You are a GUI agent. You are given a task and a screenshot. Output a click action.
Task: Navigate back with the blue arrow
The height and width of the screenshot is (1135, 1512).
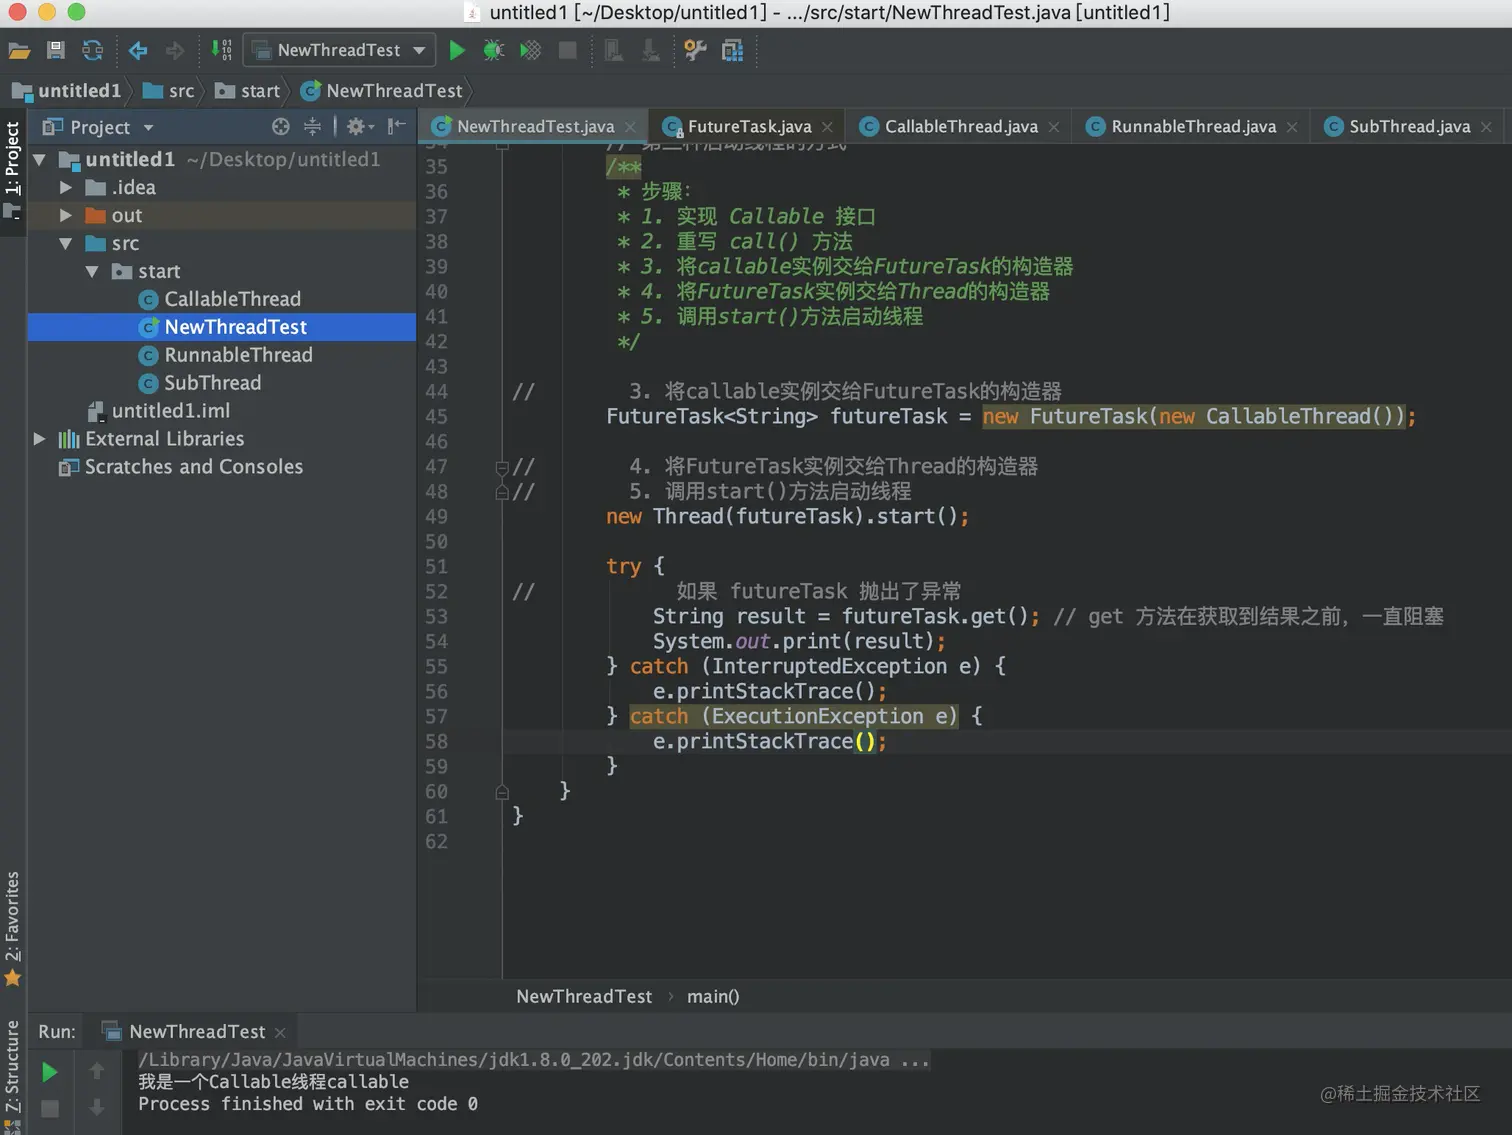[138, 50]
